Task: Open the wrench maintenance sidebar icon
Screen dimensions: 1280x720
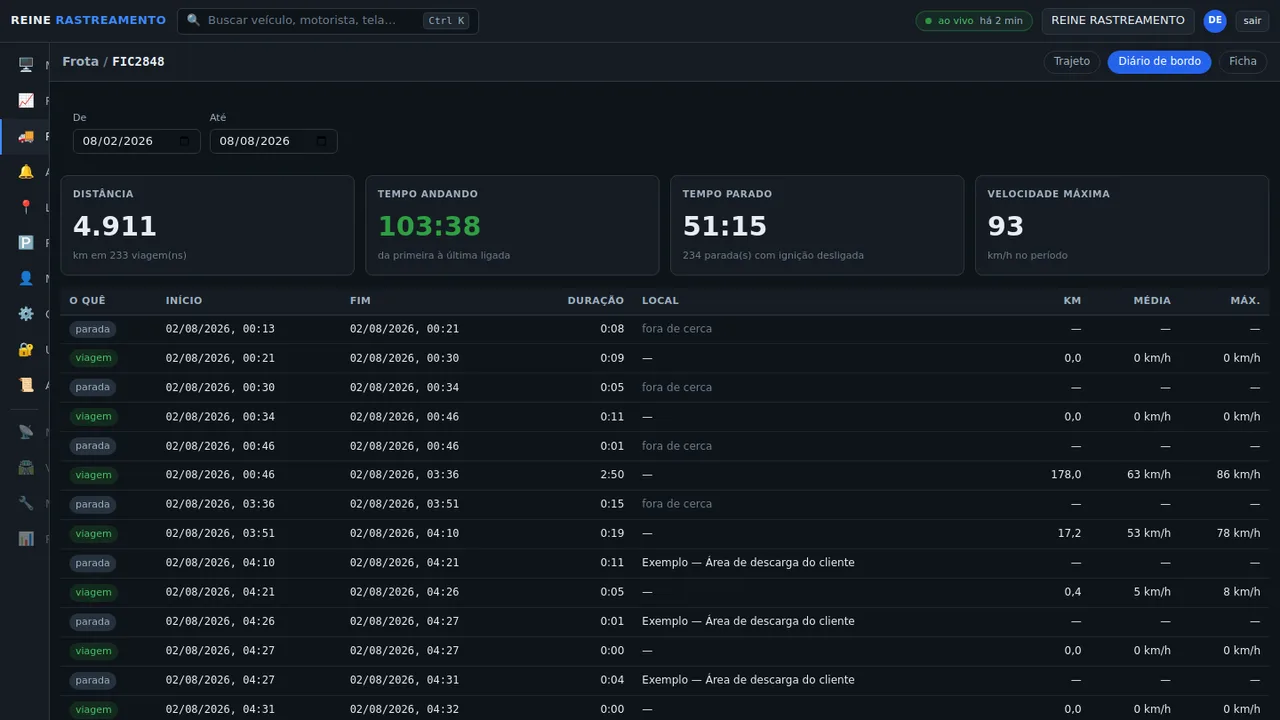Action: (26, 503)
